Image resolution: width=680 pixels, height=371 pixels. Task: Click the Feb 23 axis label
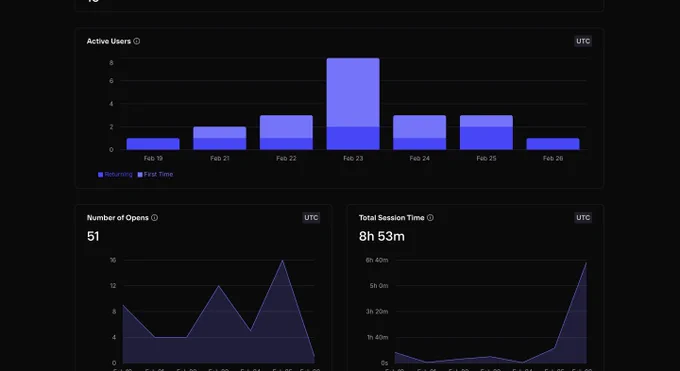[x=353, y=158]
